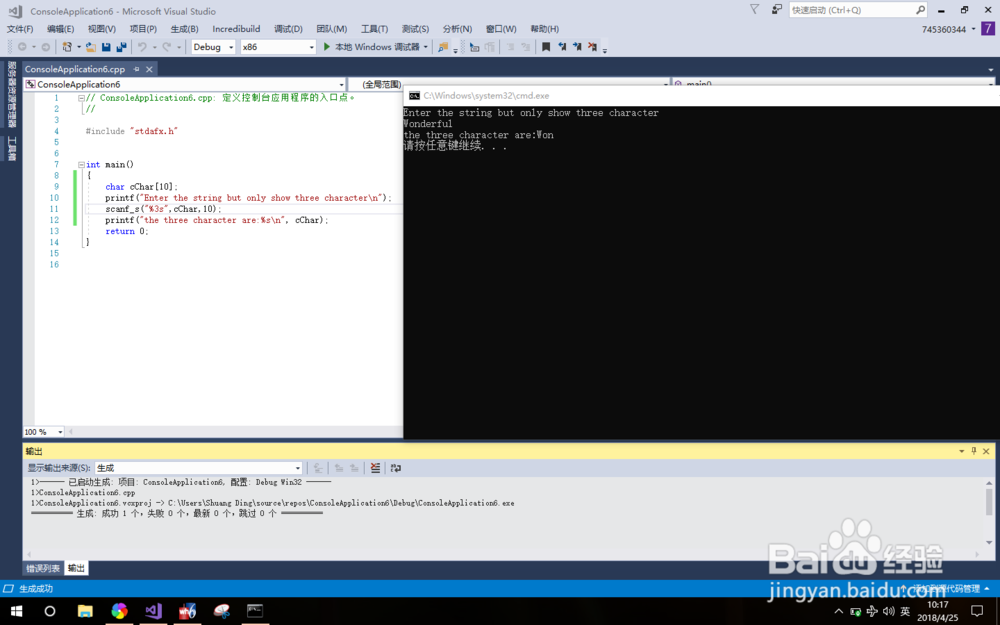
Task: Switch to the 错误列表 tab
Action: click(x=43, y=568)
